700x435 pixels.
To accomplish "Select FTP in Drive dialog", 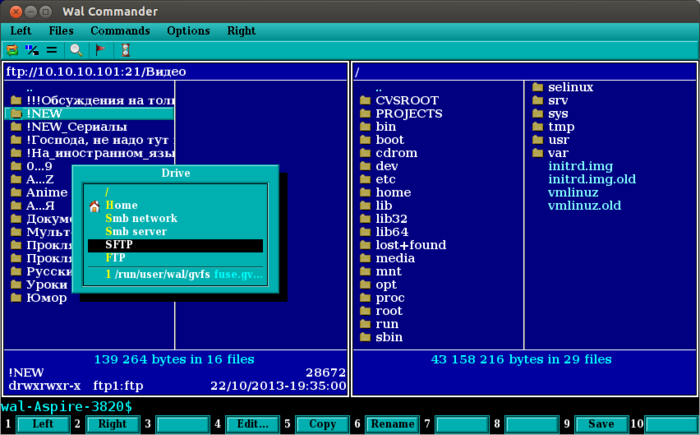I will click(175, 258).
